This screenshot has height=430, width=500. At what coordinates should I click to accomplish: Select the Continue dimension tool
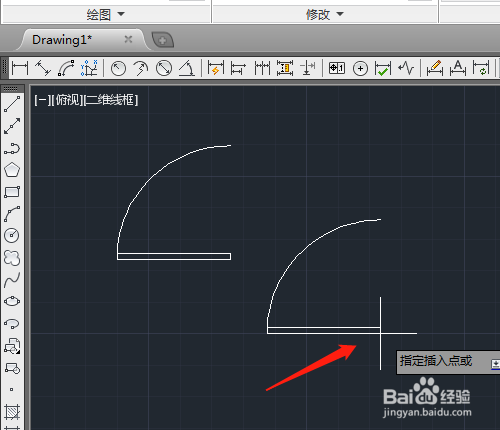(x=262, y=68)
